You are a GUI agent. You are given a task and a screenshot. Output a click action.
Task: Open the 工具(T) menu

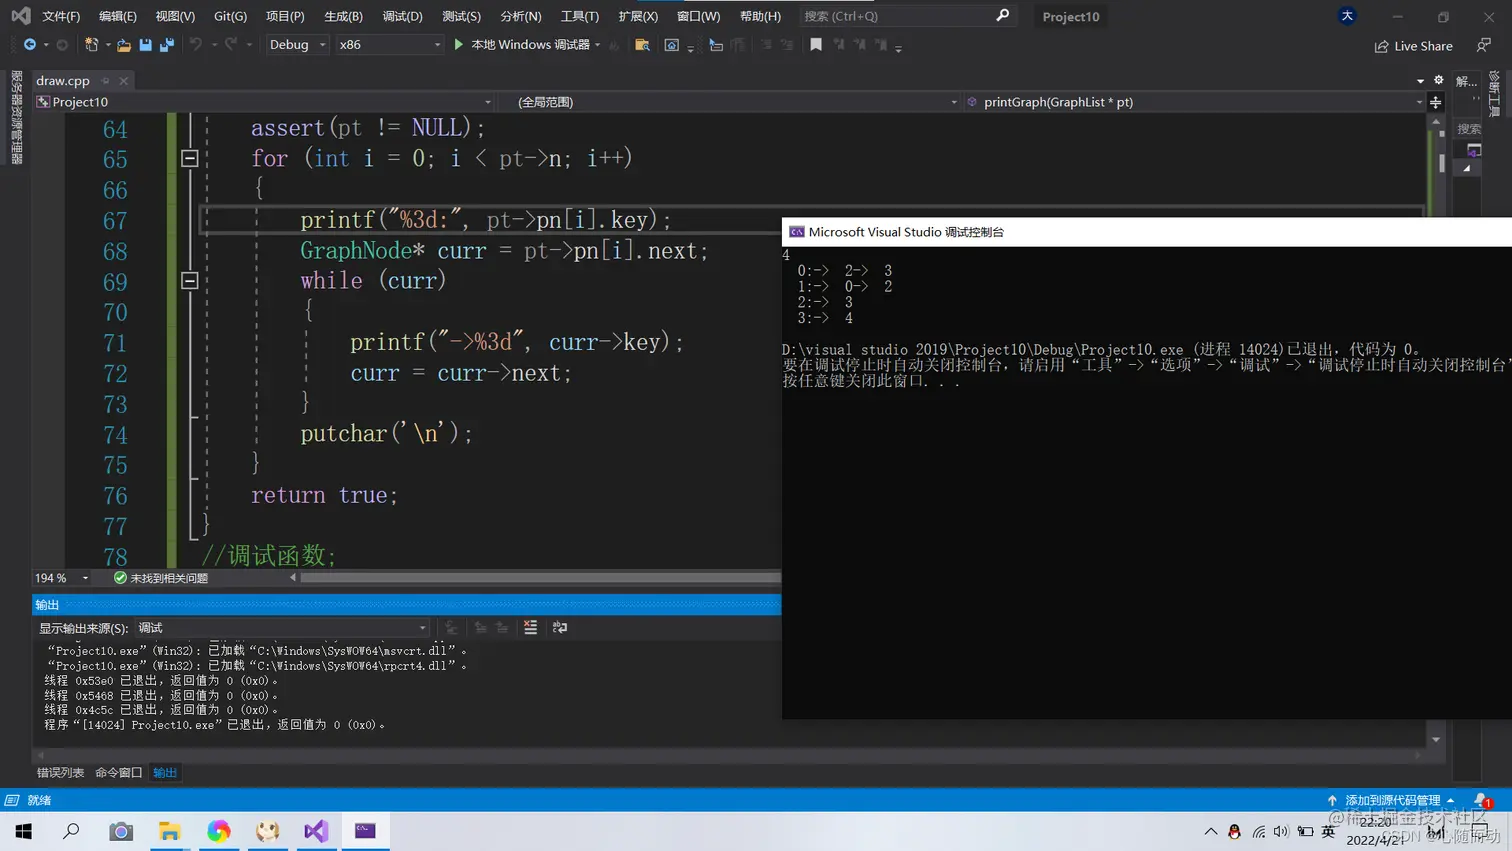[x=579, y=16]
